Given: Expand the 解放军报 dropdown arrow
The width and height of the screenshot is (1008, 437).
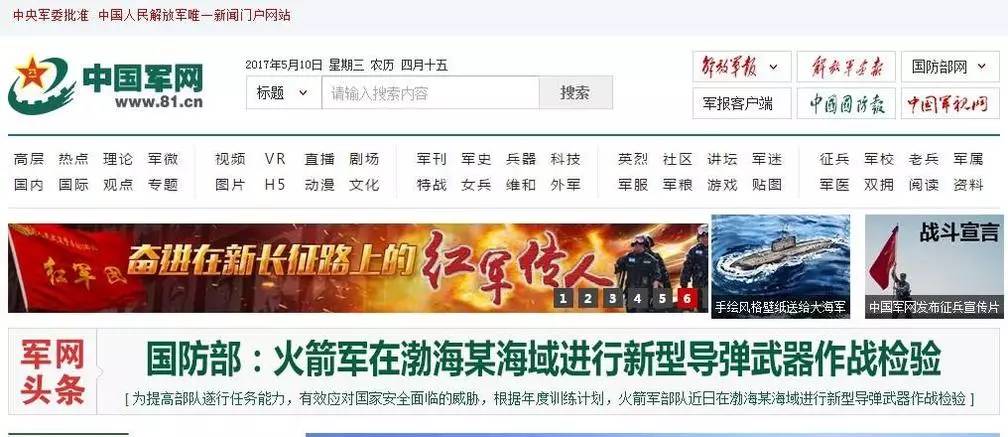Looking at the screenshot, I should click(773, 67).
